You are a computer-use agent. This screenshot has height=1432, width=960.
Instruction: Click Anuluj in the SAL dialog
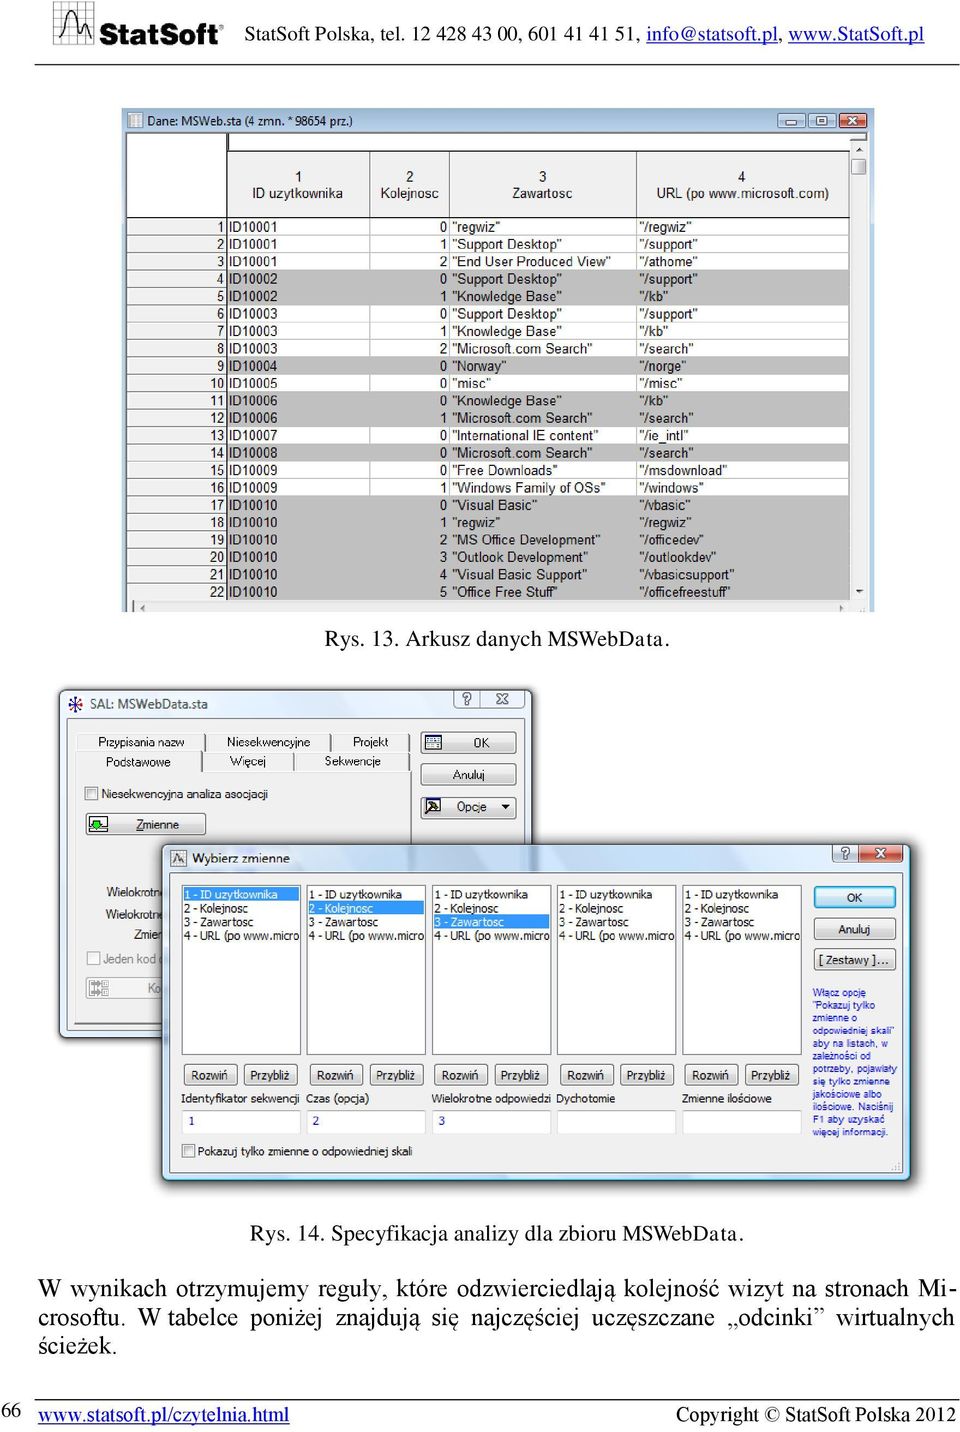468,775
